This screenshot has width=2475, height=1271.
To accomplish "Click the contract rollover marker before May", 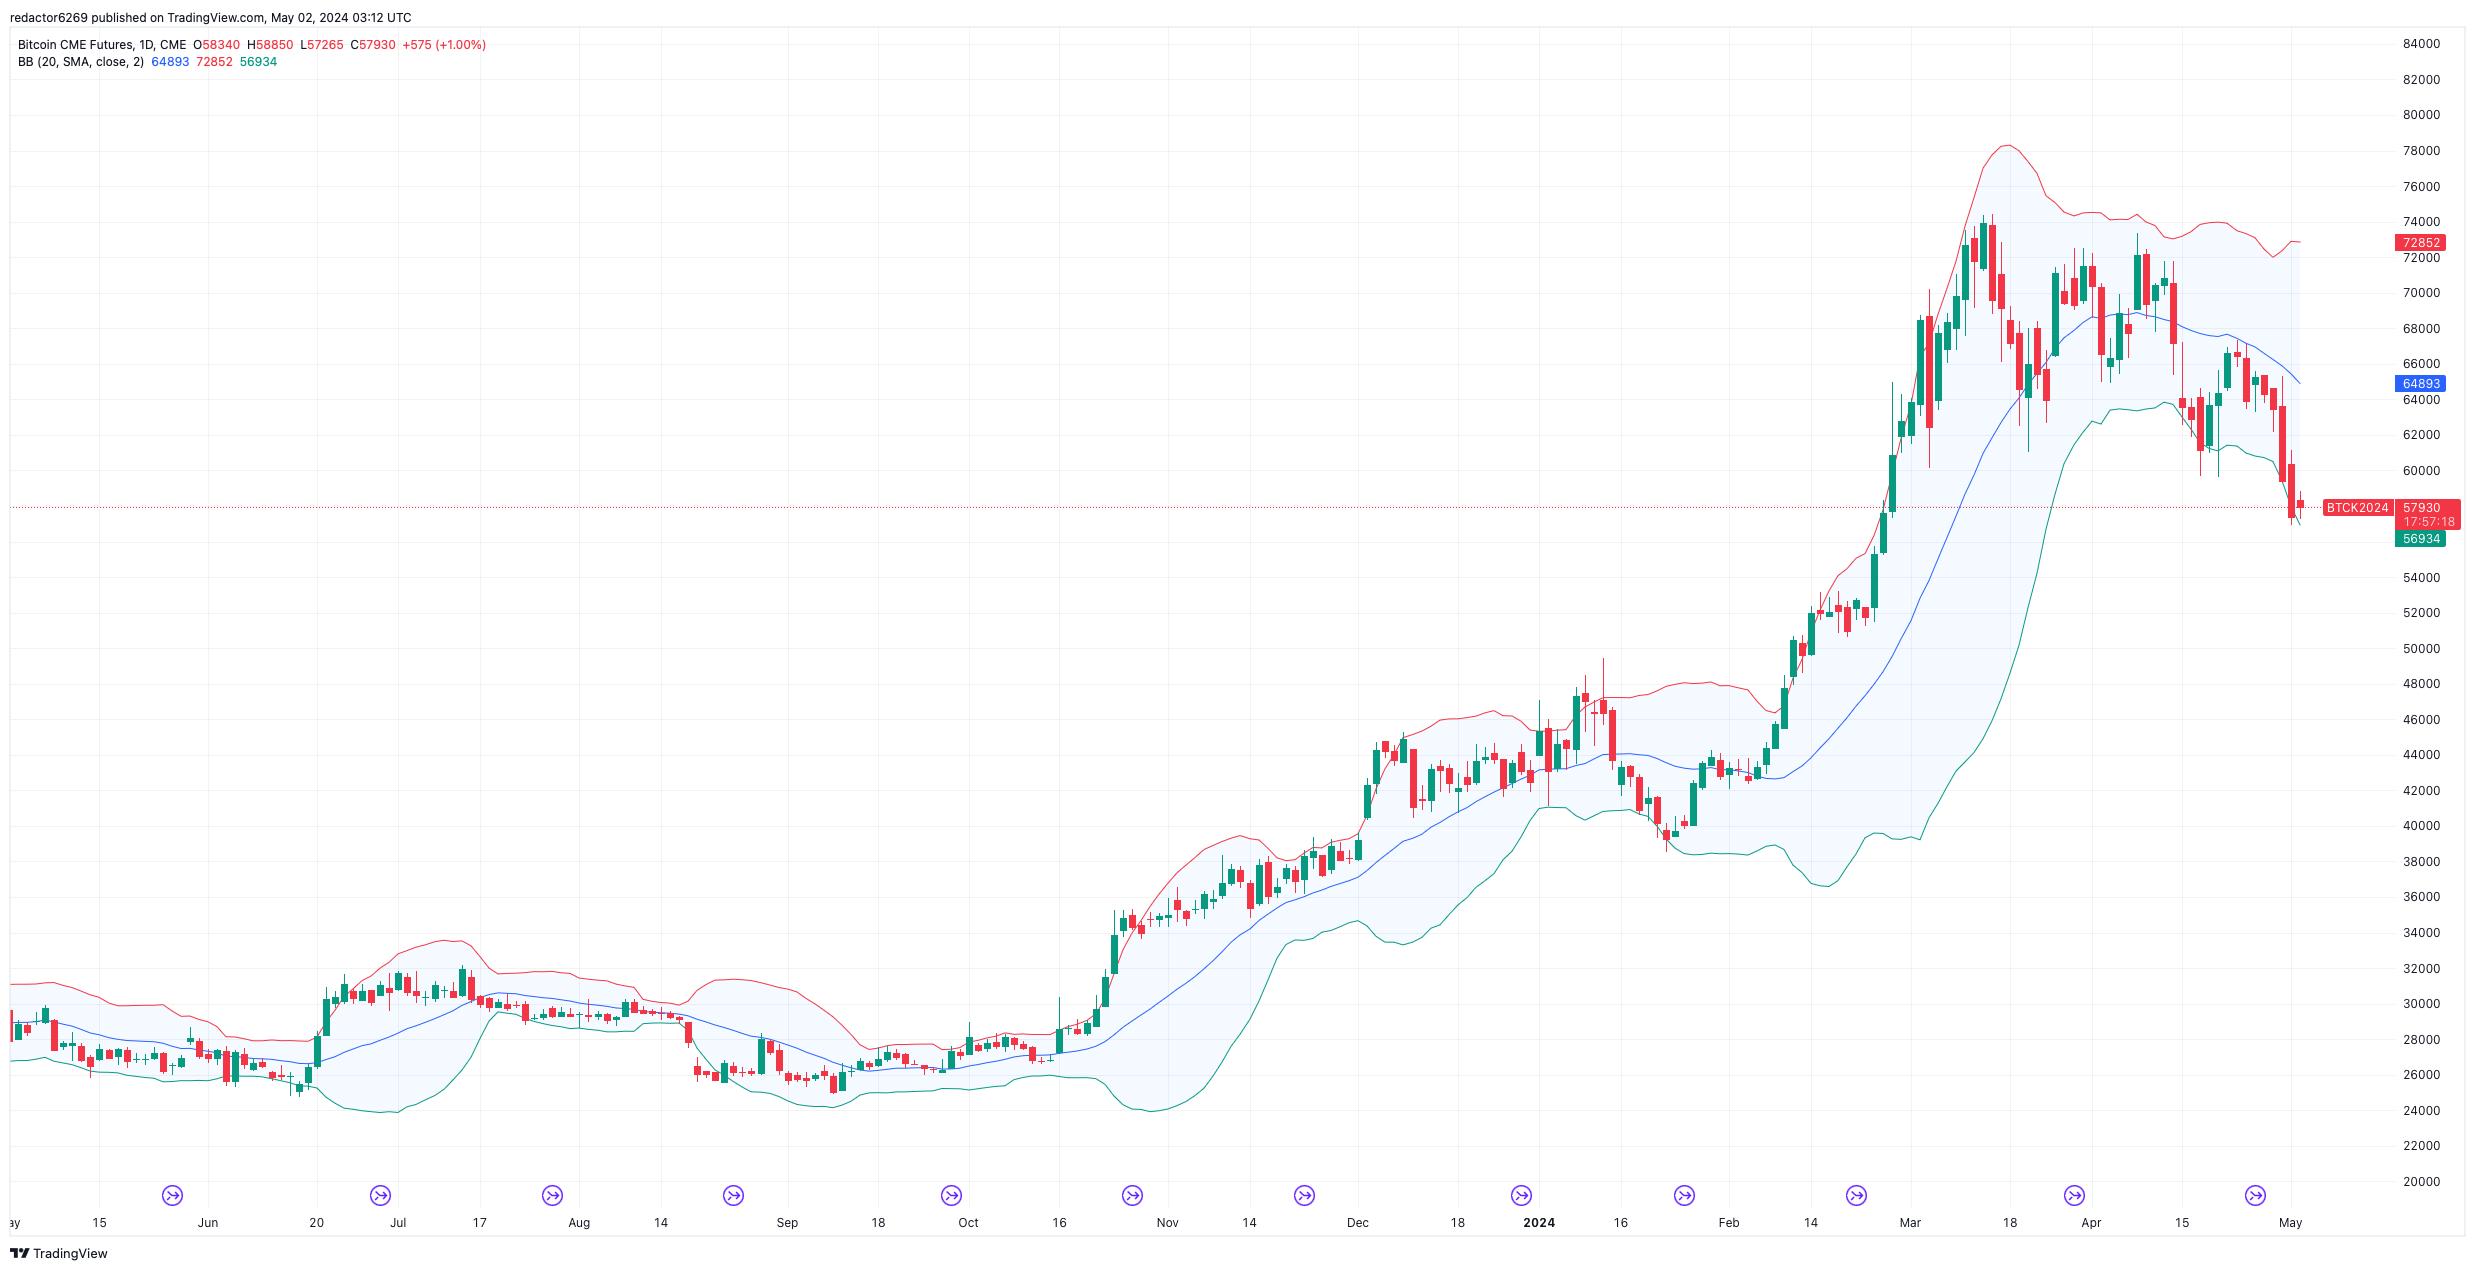I will 2255,1195.
